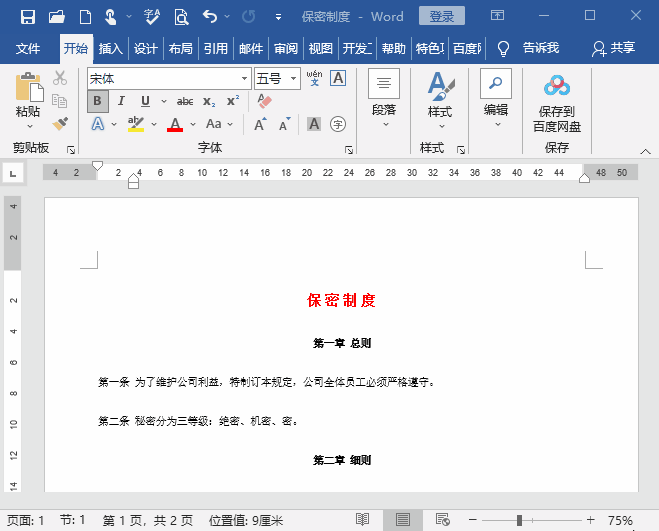The width and height of the screenshot is (659, 531).
Task: Click the 保密制度 document title text
Action: point(341,300)
